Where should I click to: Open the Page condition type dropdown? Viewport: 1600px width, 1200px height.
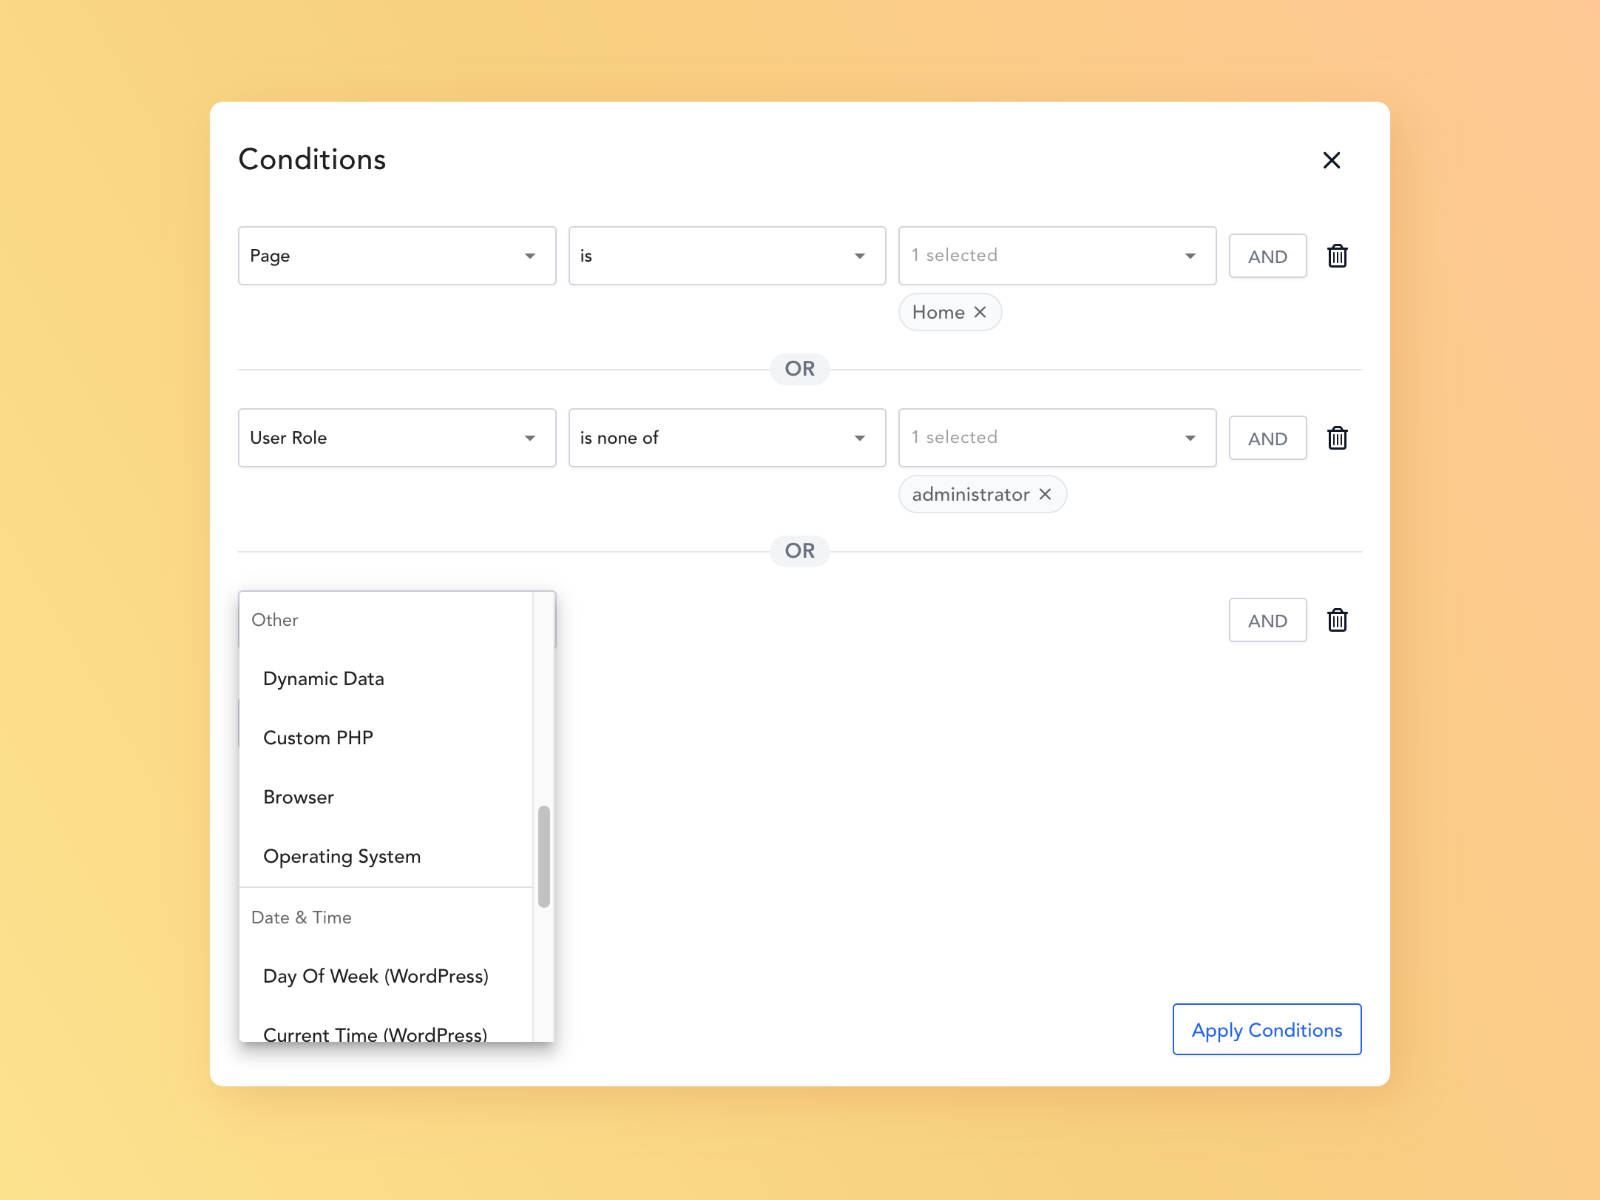tap(397, 256)
